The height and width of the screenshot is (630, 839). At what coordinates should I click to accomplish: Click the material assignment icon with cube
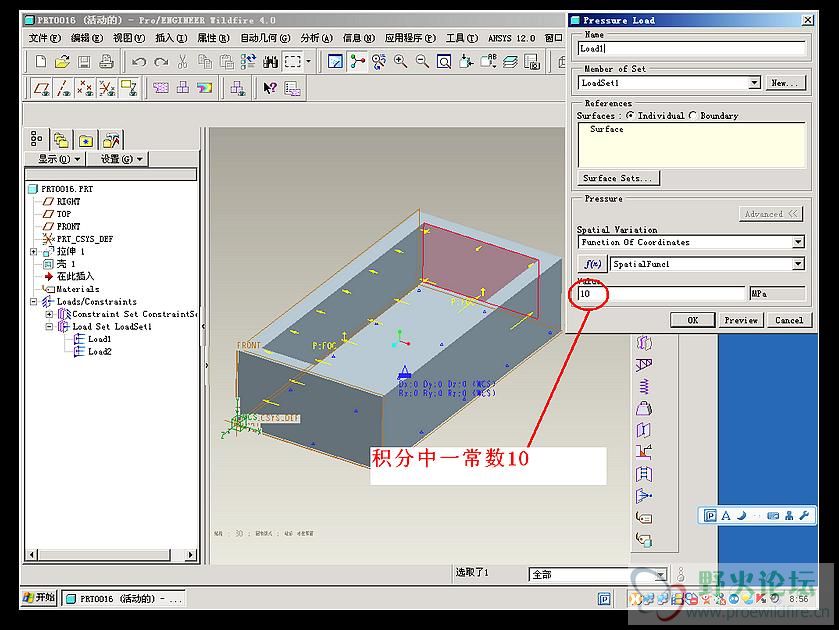click(x=644, y=540)
